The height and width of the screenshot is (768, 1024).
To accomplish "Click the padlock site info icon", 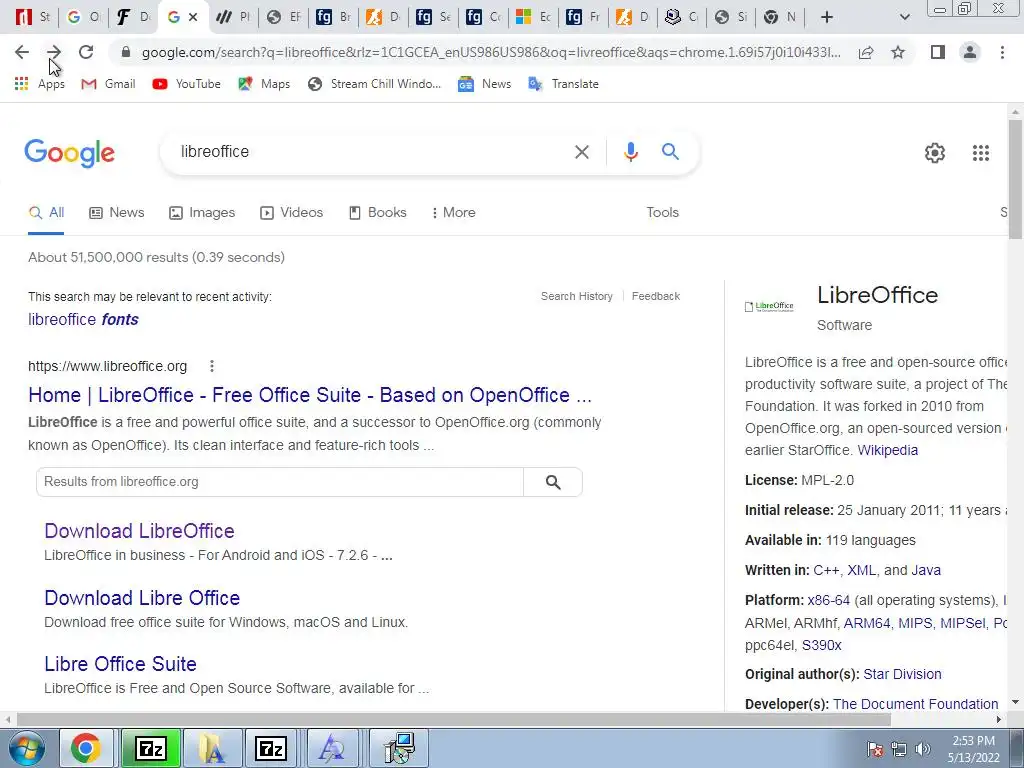I will pyautogui.click(x=126, y=52).
